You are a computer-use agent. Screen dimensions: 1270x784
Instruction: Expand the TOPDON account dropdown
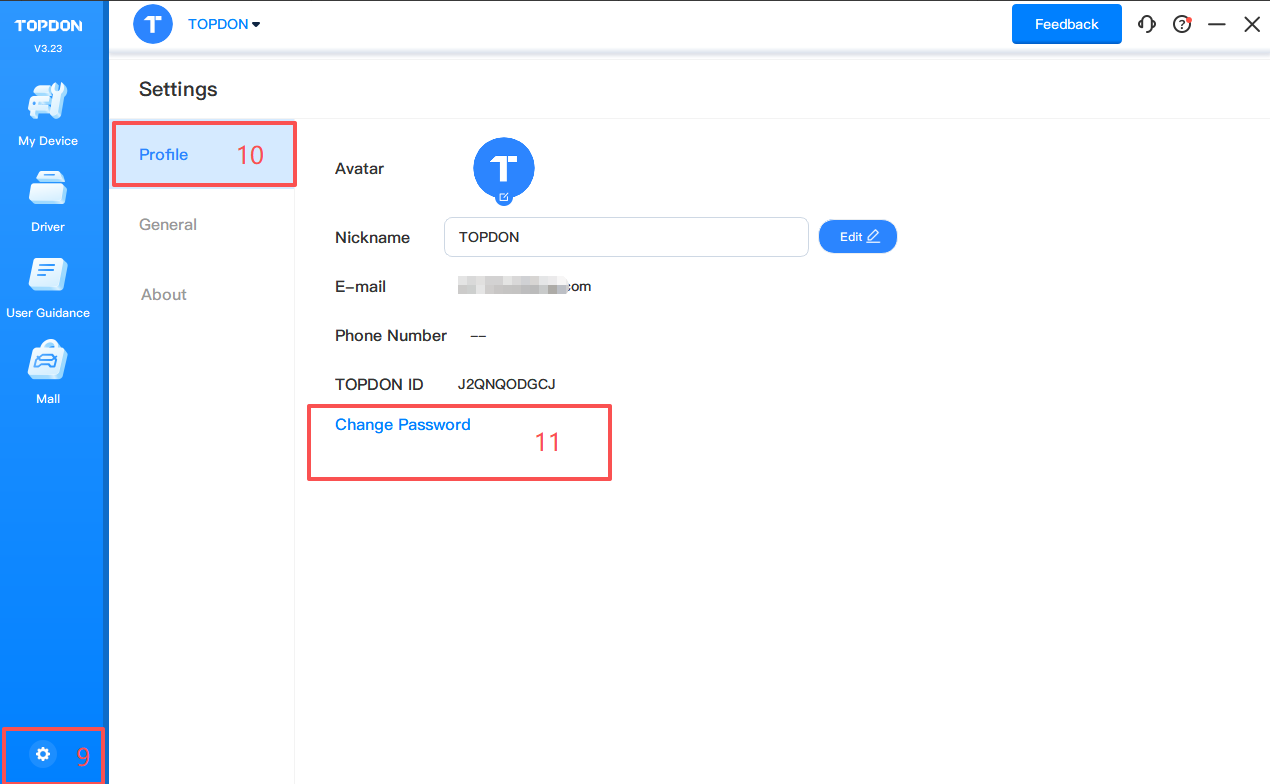(224, 24)
